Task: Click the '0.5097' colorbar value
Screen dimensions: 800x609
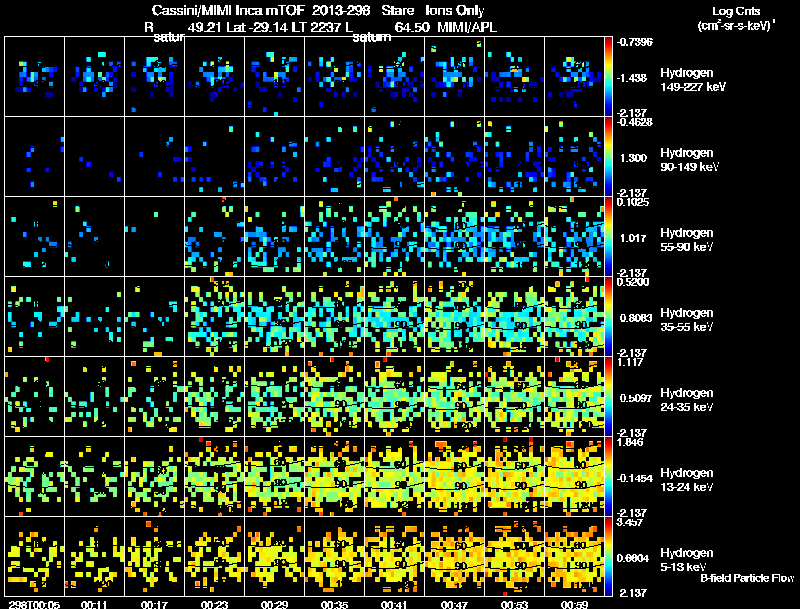Action: point(636,398)
